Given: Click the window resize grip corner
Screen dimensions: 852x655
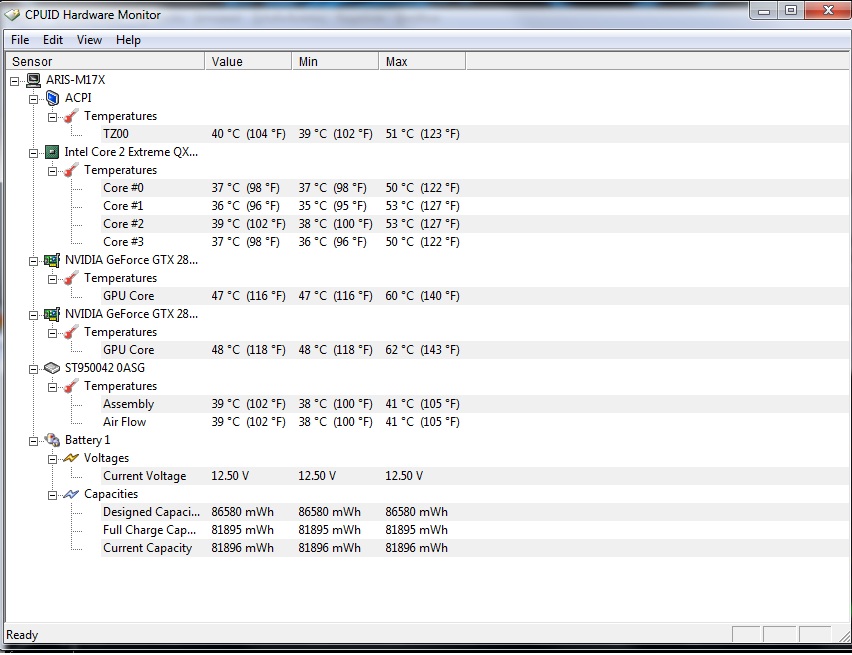Looking at the screenshot, I should [844, 635].
